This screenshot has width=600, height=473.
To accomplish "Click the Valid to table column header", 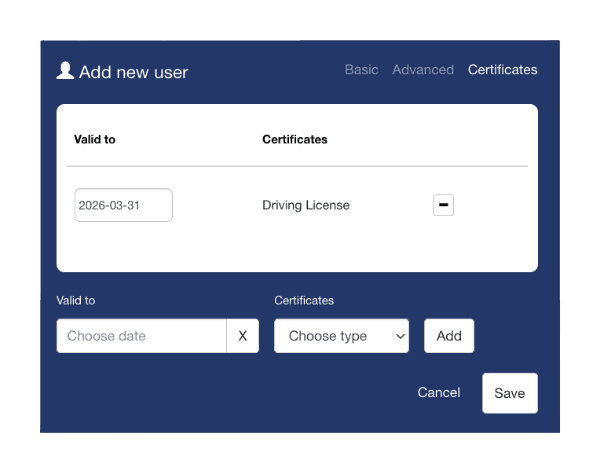I will (95, 139).
